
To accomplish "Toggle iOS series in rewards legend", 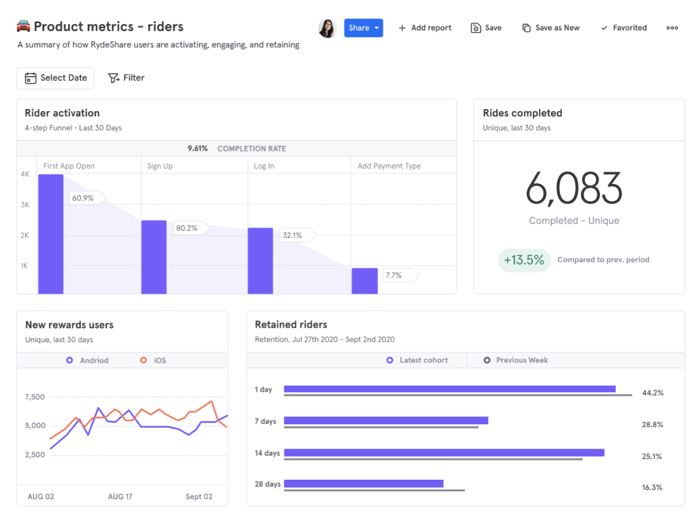I will click(153, 360).
